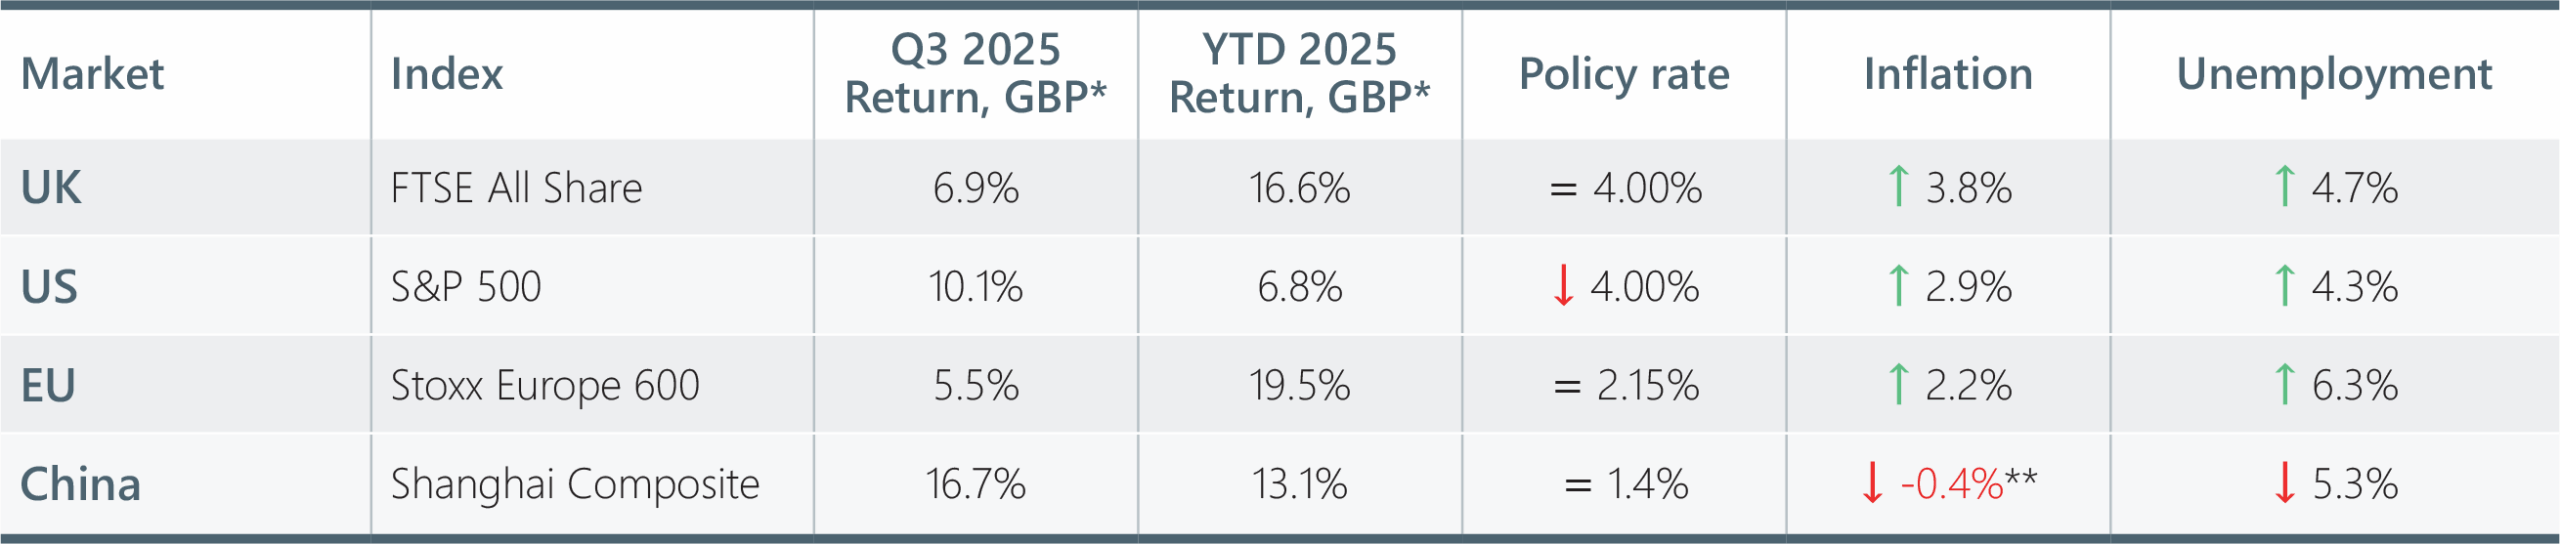The height and width of the screenshot is (544, 2560).
Task: Select the Shanghai Composite index cell
Action: 575,484
